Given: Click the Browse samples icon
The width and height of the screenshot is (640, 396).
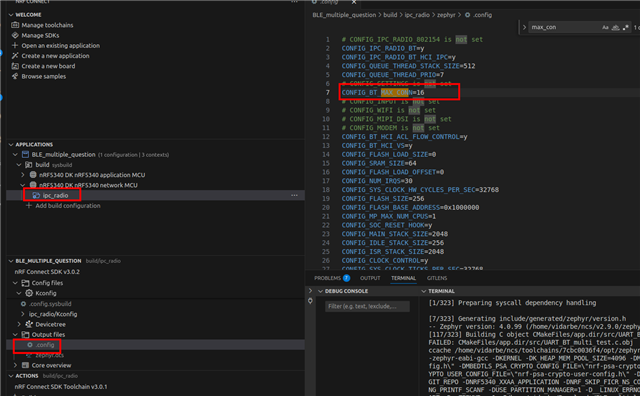Looking at the screenshot, I should (15, 76).
